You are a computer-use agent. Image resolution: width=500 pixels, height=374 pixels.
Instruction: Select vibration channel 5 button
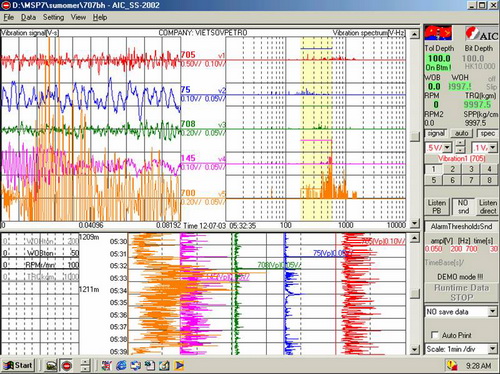[x=434, y=180]
